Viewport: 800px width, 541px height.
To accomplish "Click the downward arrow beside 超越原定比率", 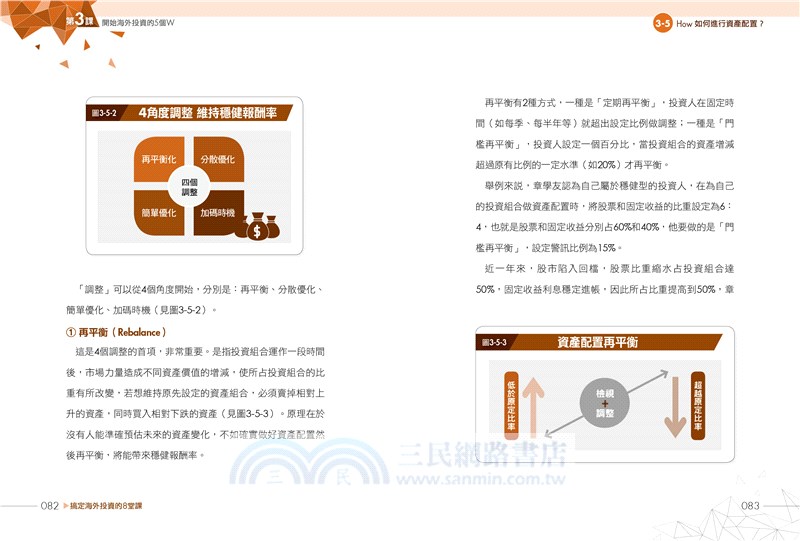I will coord(675,406).
